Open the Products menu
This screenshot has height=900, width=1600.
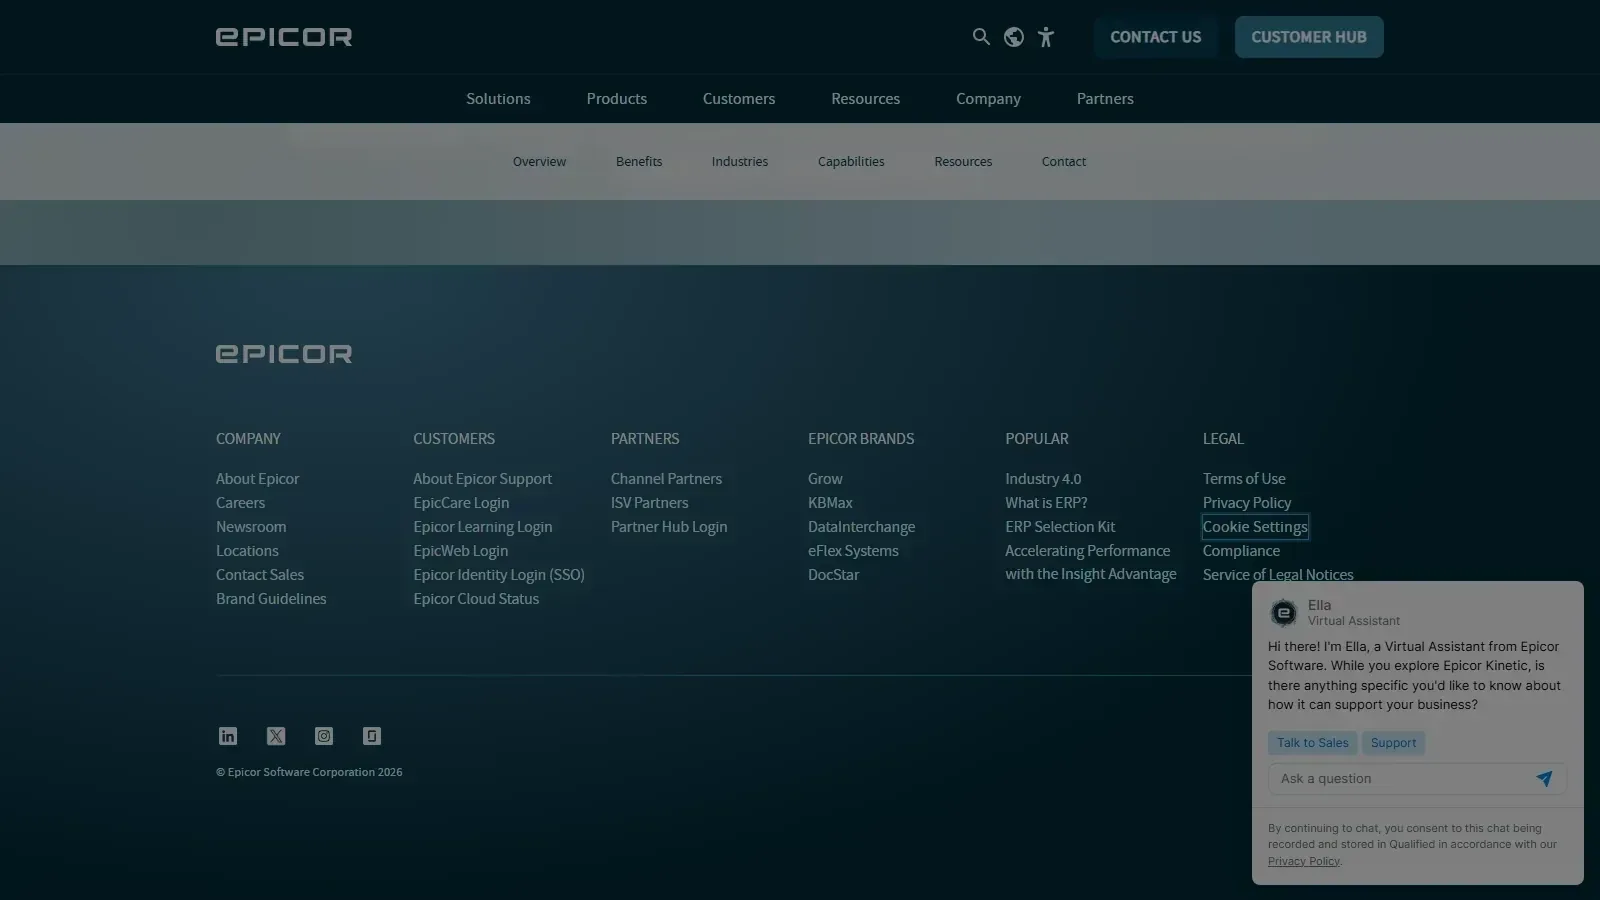[617, 99]
